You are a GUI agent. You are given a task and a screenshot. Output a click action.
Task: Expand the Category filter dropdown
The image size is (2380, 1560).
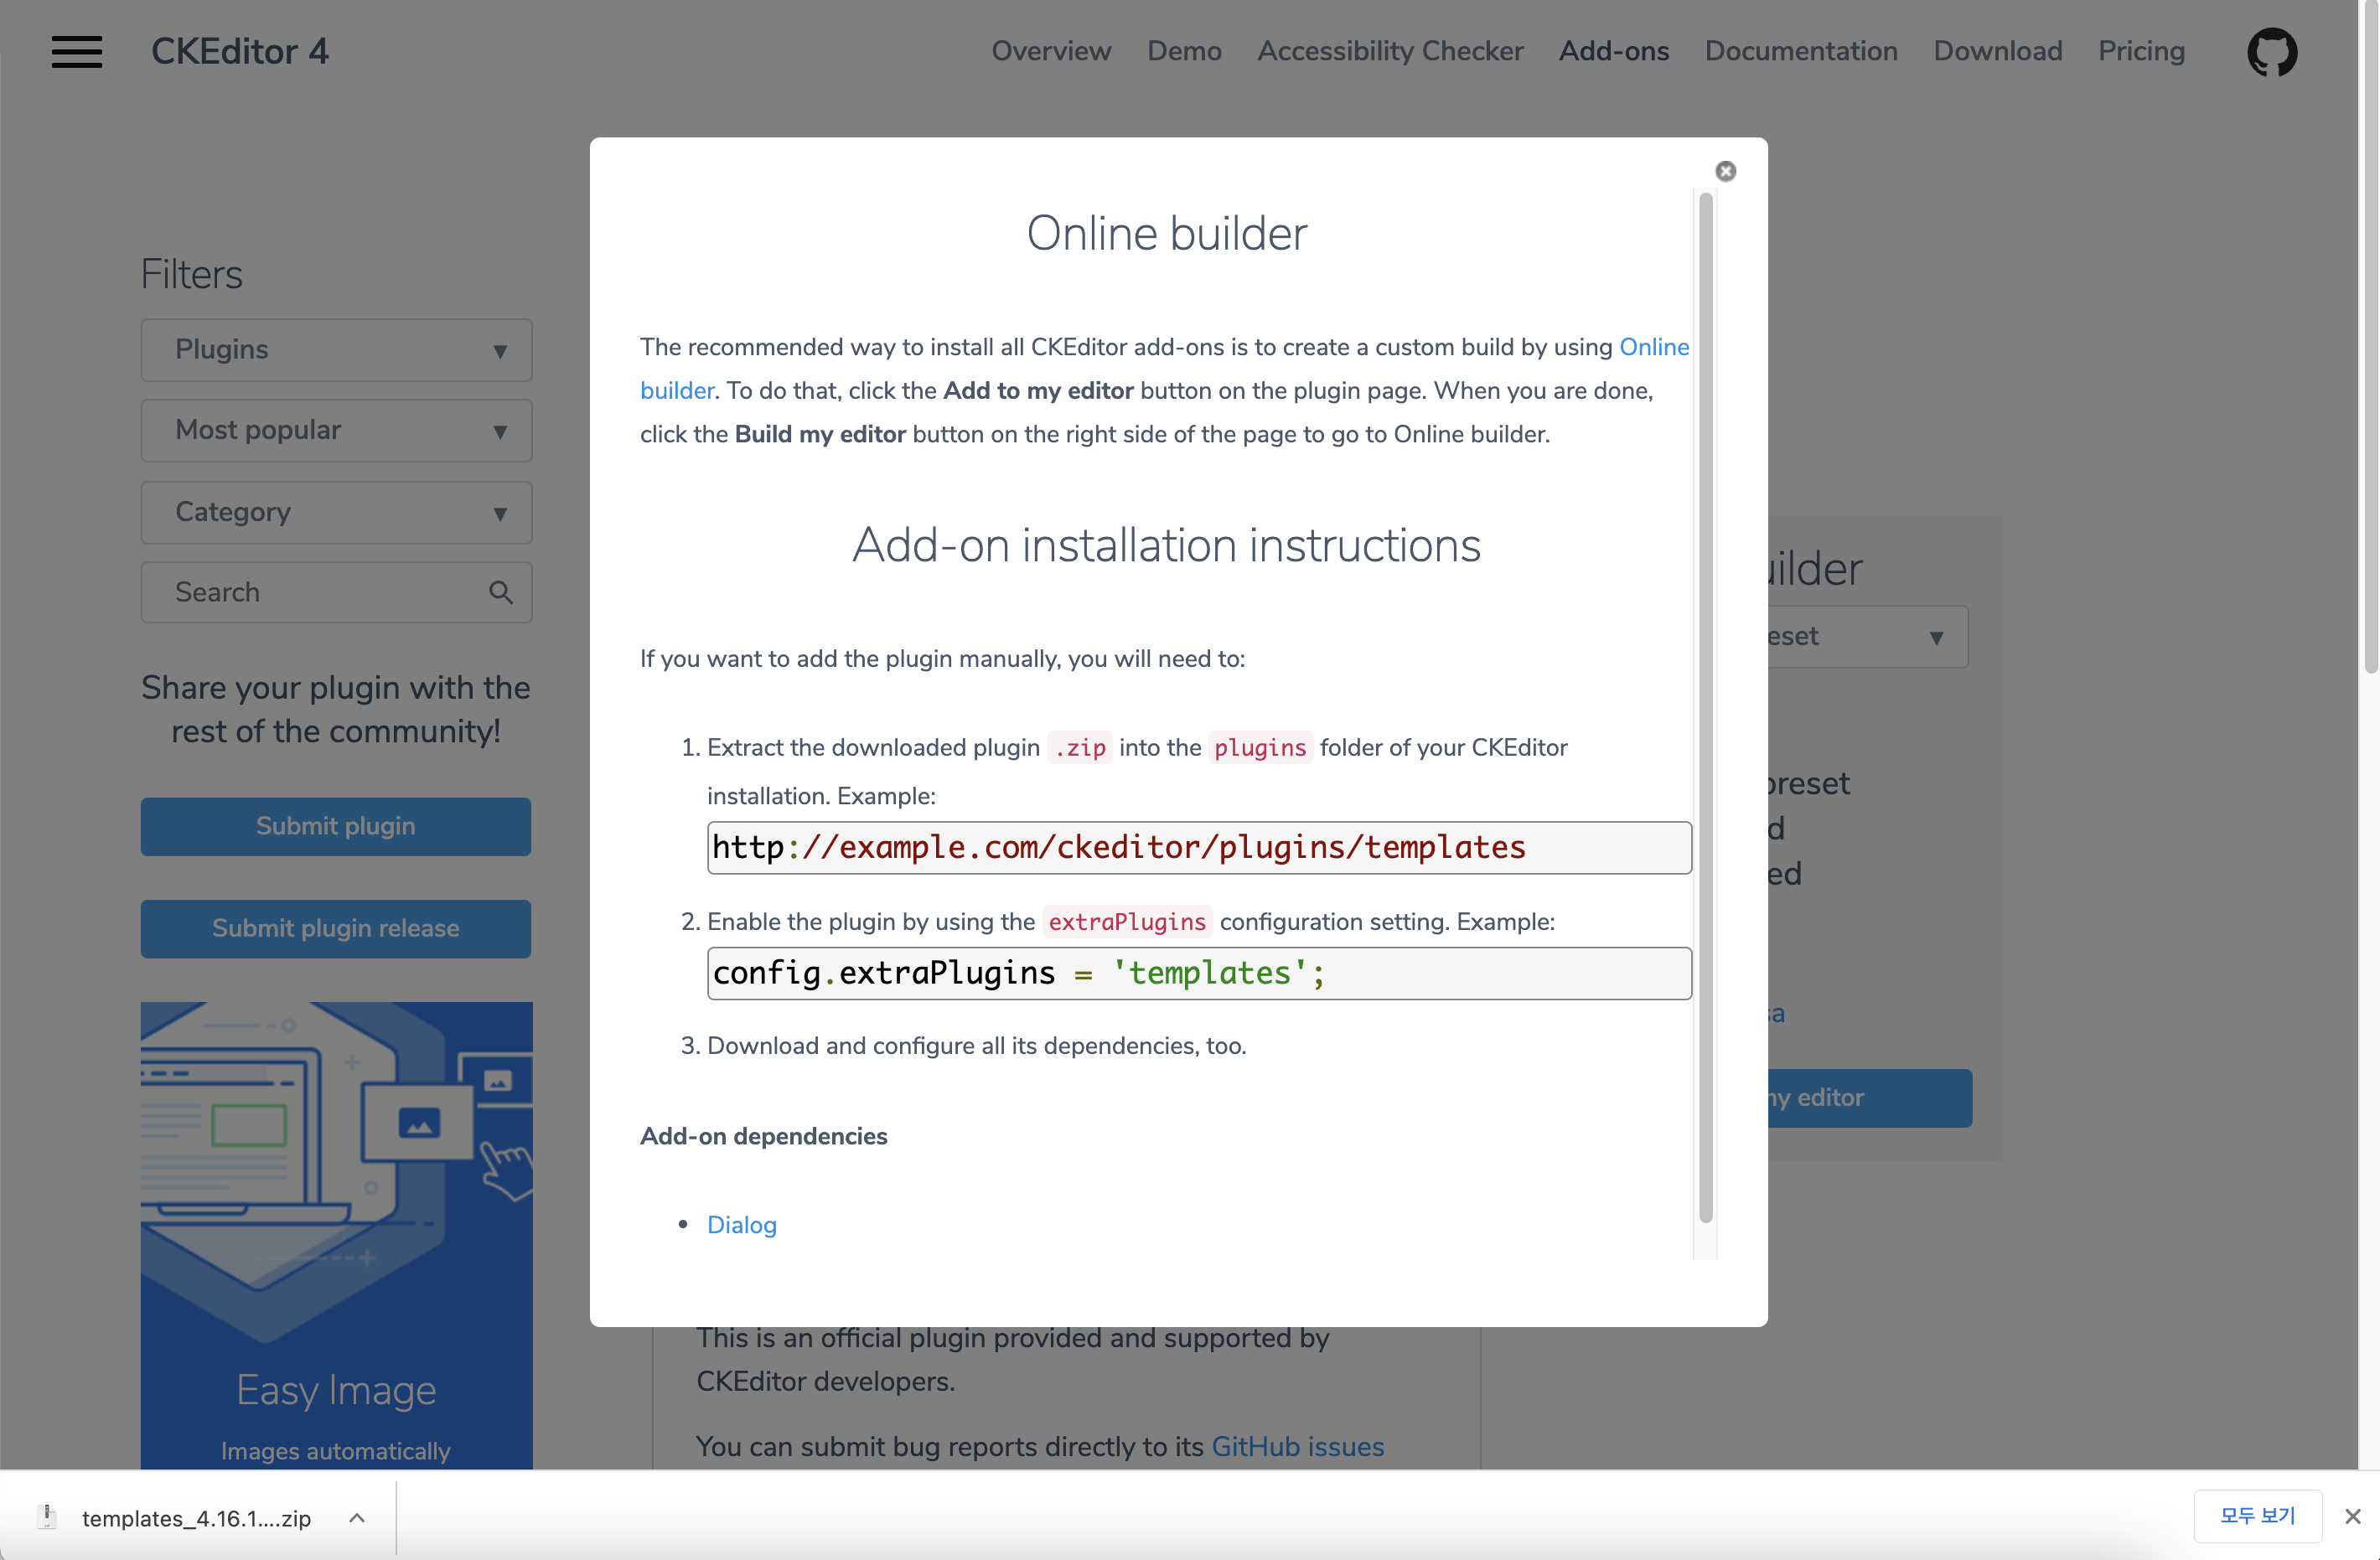[336, 513]
